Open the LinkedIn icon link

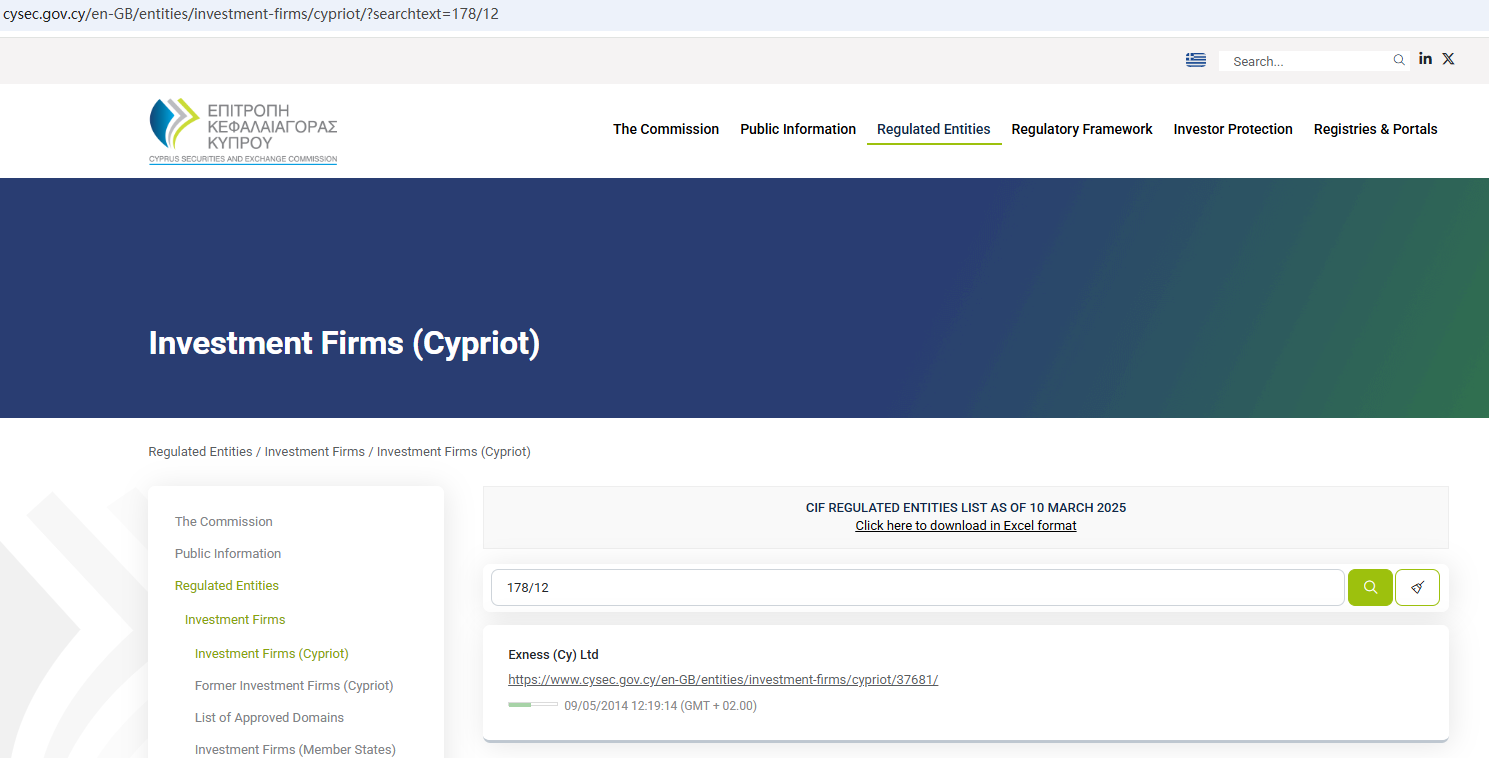point(1425,59)
